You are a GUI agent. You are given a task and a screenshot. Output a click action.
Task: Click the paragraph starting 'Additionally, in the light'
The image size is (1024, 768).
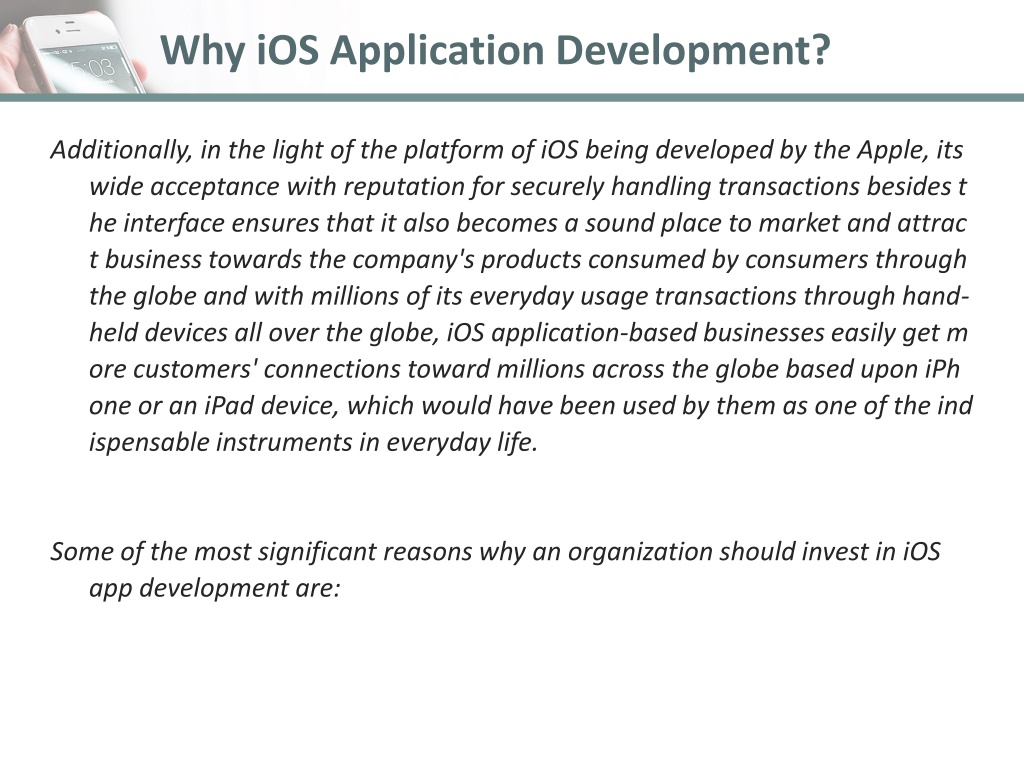[x=511, y=296]
